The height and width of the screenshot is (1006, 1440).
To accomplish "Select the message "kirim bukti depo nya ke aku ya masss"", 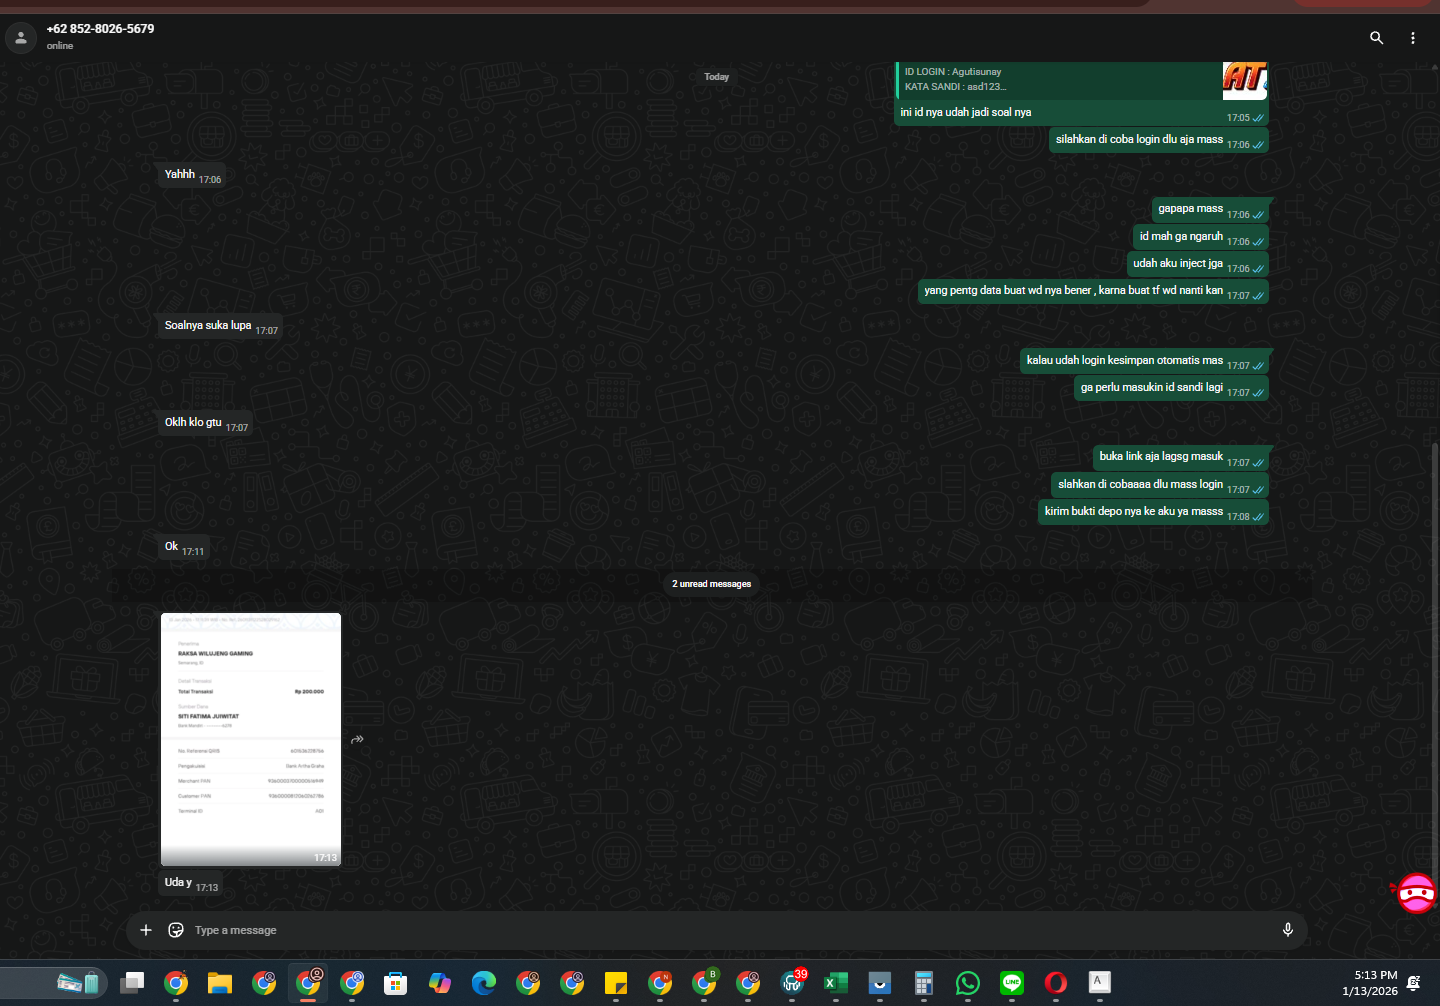I will (x=1153, y=512).
